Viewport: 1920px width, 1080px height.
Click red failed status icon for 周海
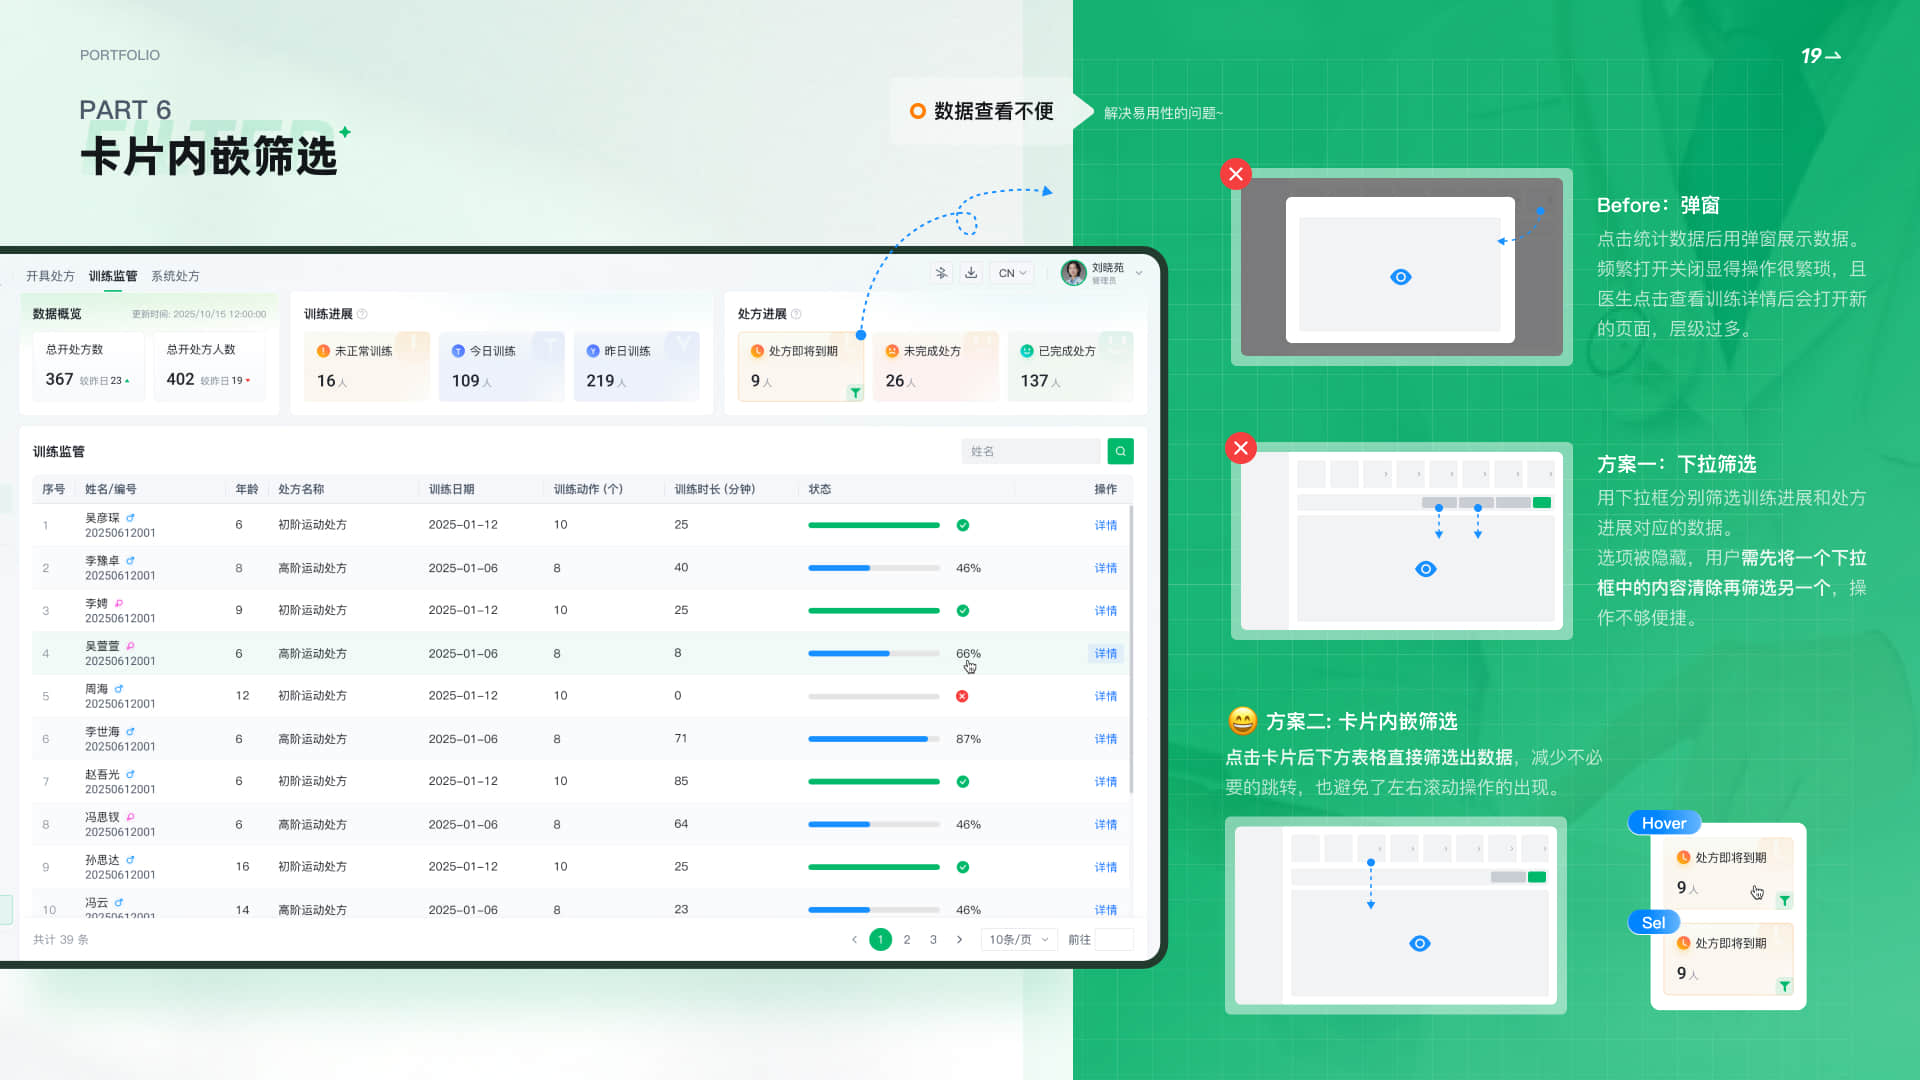click(962, 696)
